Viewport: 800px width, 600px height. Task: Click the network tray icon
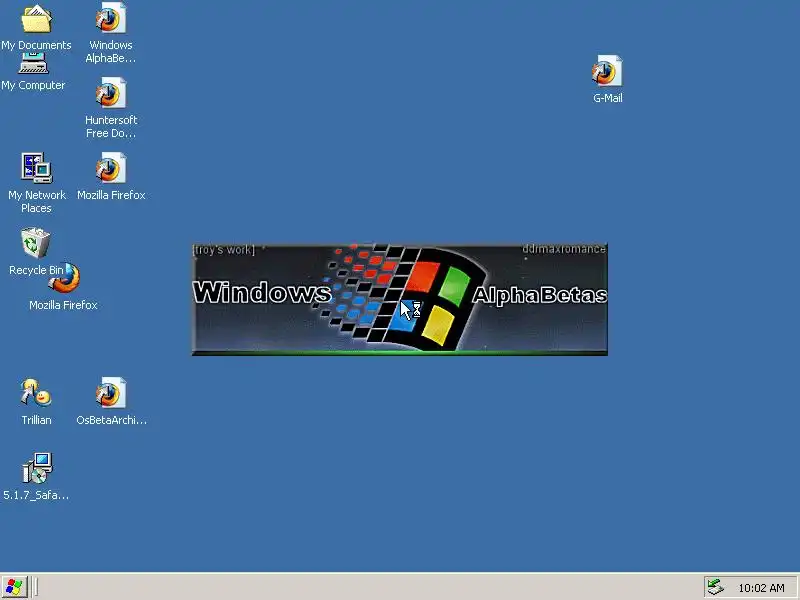click(716, 587)
